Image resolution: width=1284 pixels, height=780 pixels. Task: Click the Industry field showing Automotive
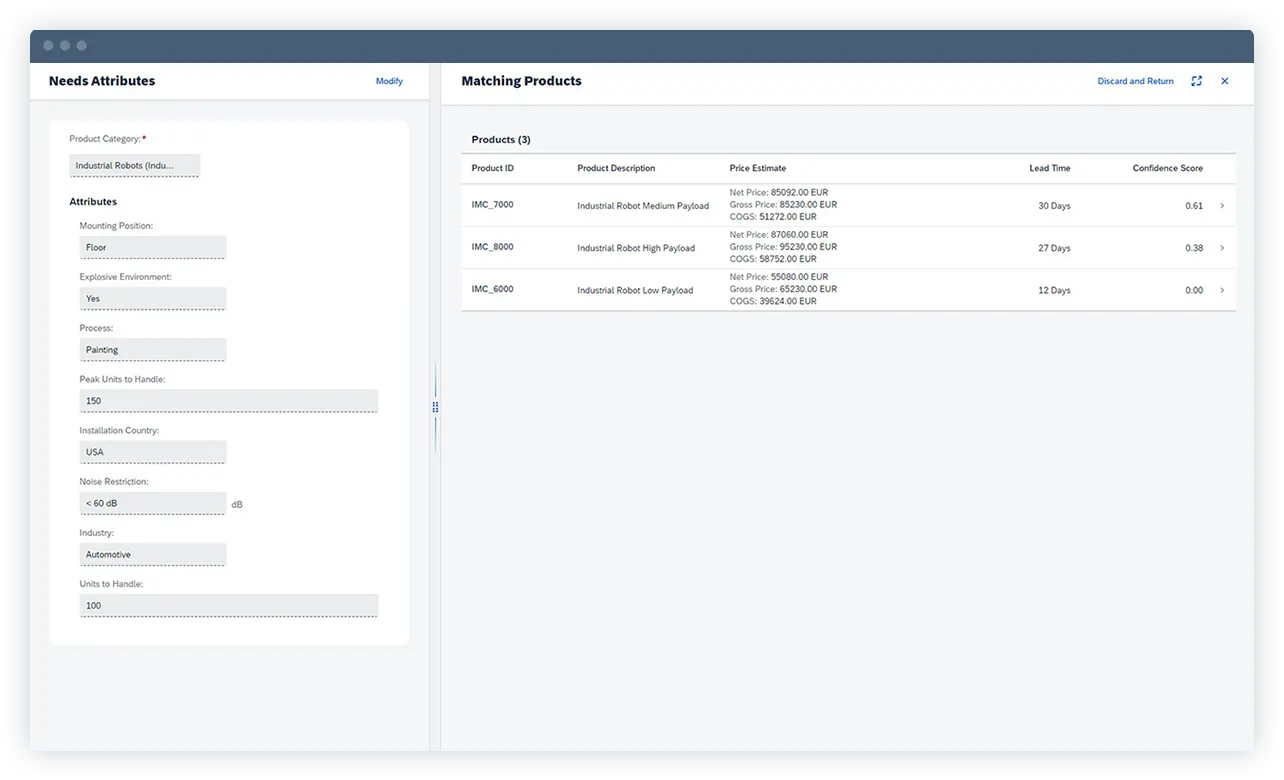(x=152, y=554)
